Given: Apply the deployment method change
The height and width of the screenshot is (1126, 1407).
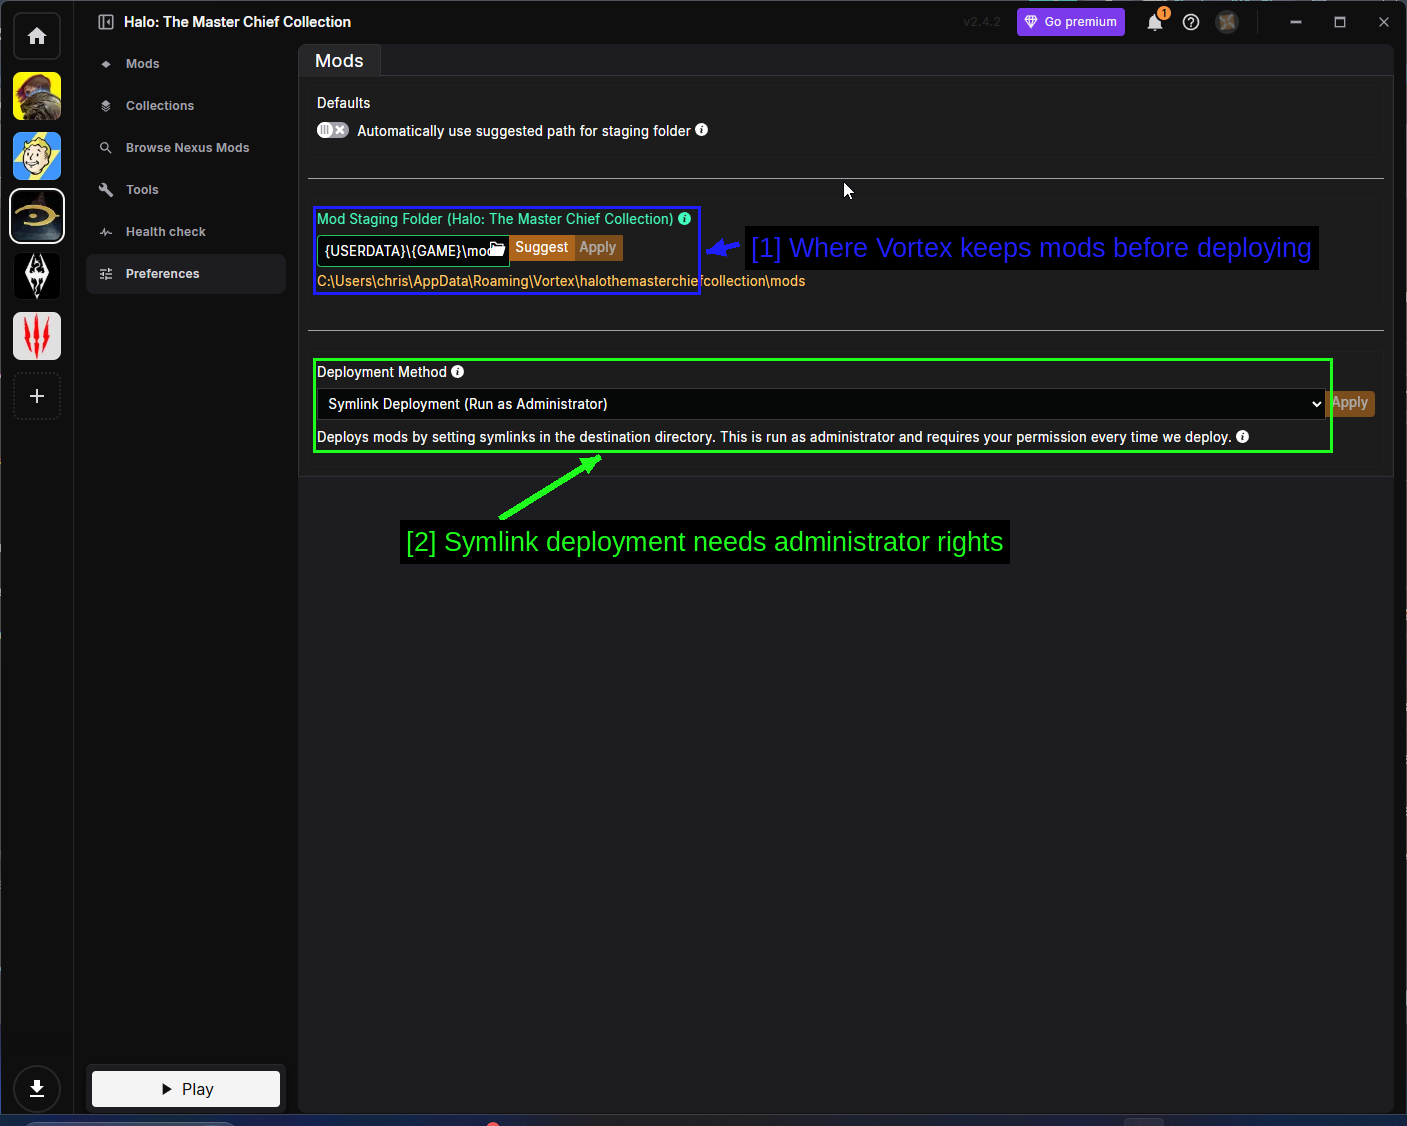Looking at the screenshot, I should [1351, 403].
